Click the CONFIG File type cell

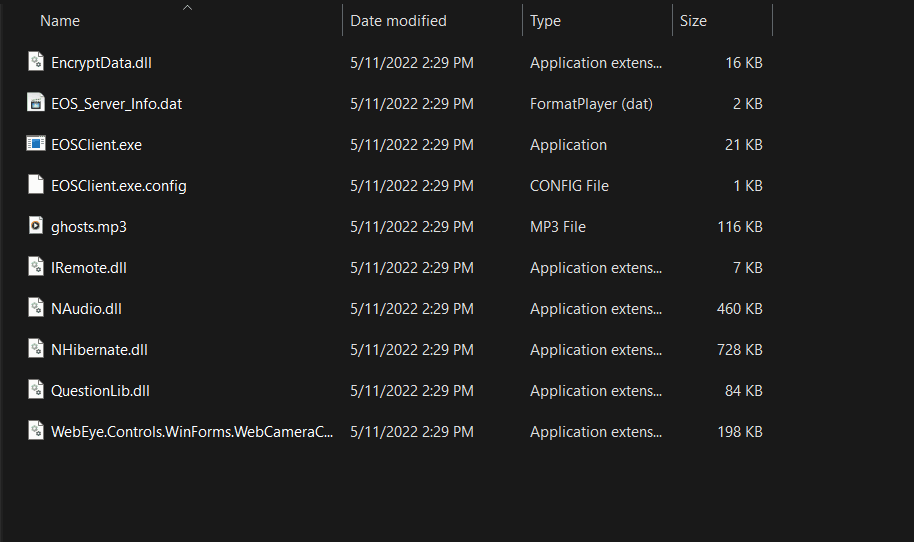569,186
